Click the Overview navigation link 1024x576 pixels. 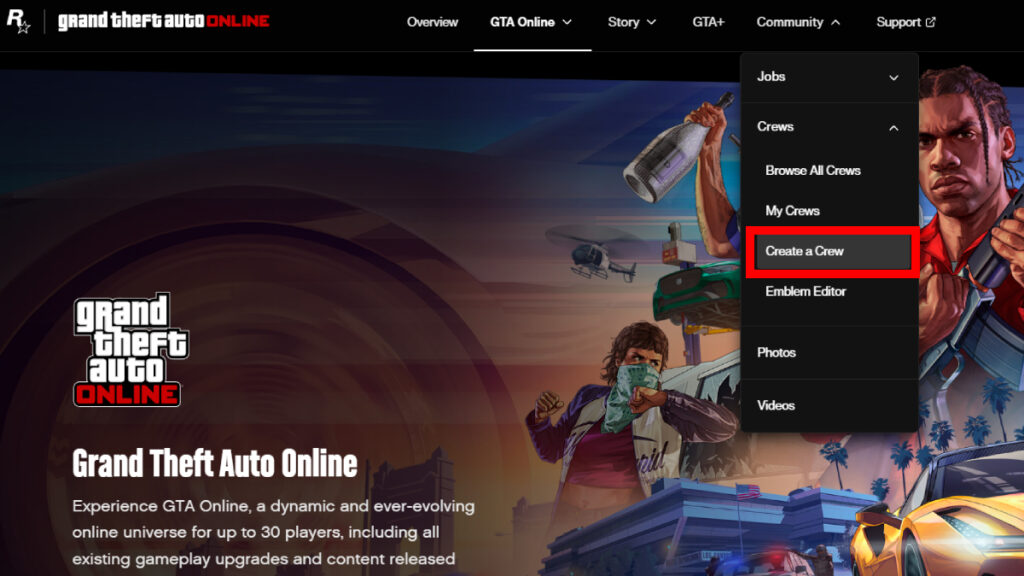tap(432, 21)
